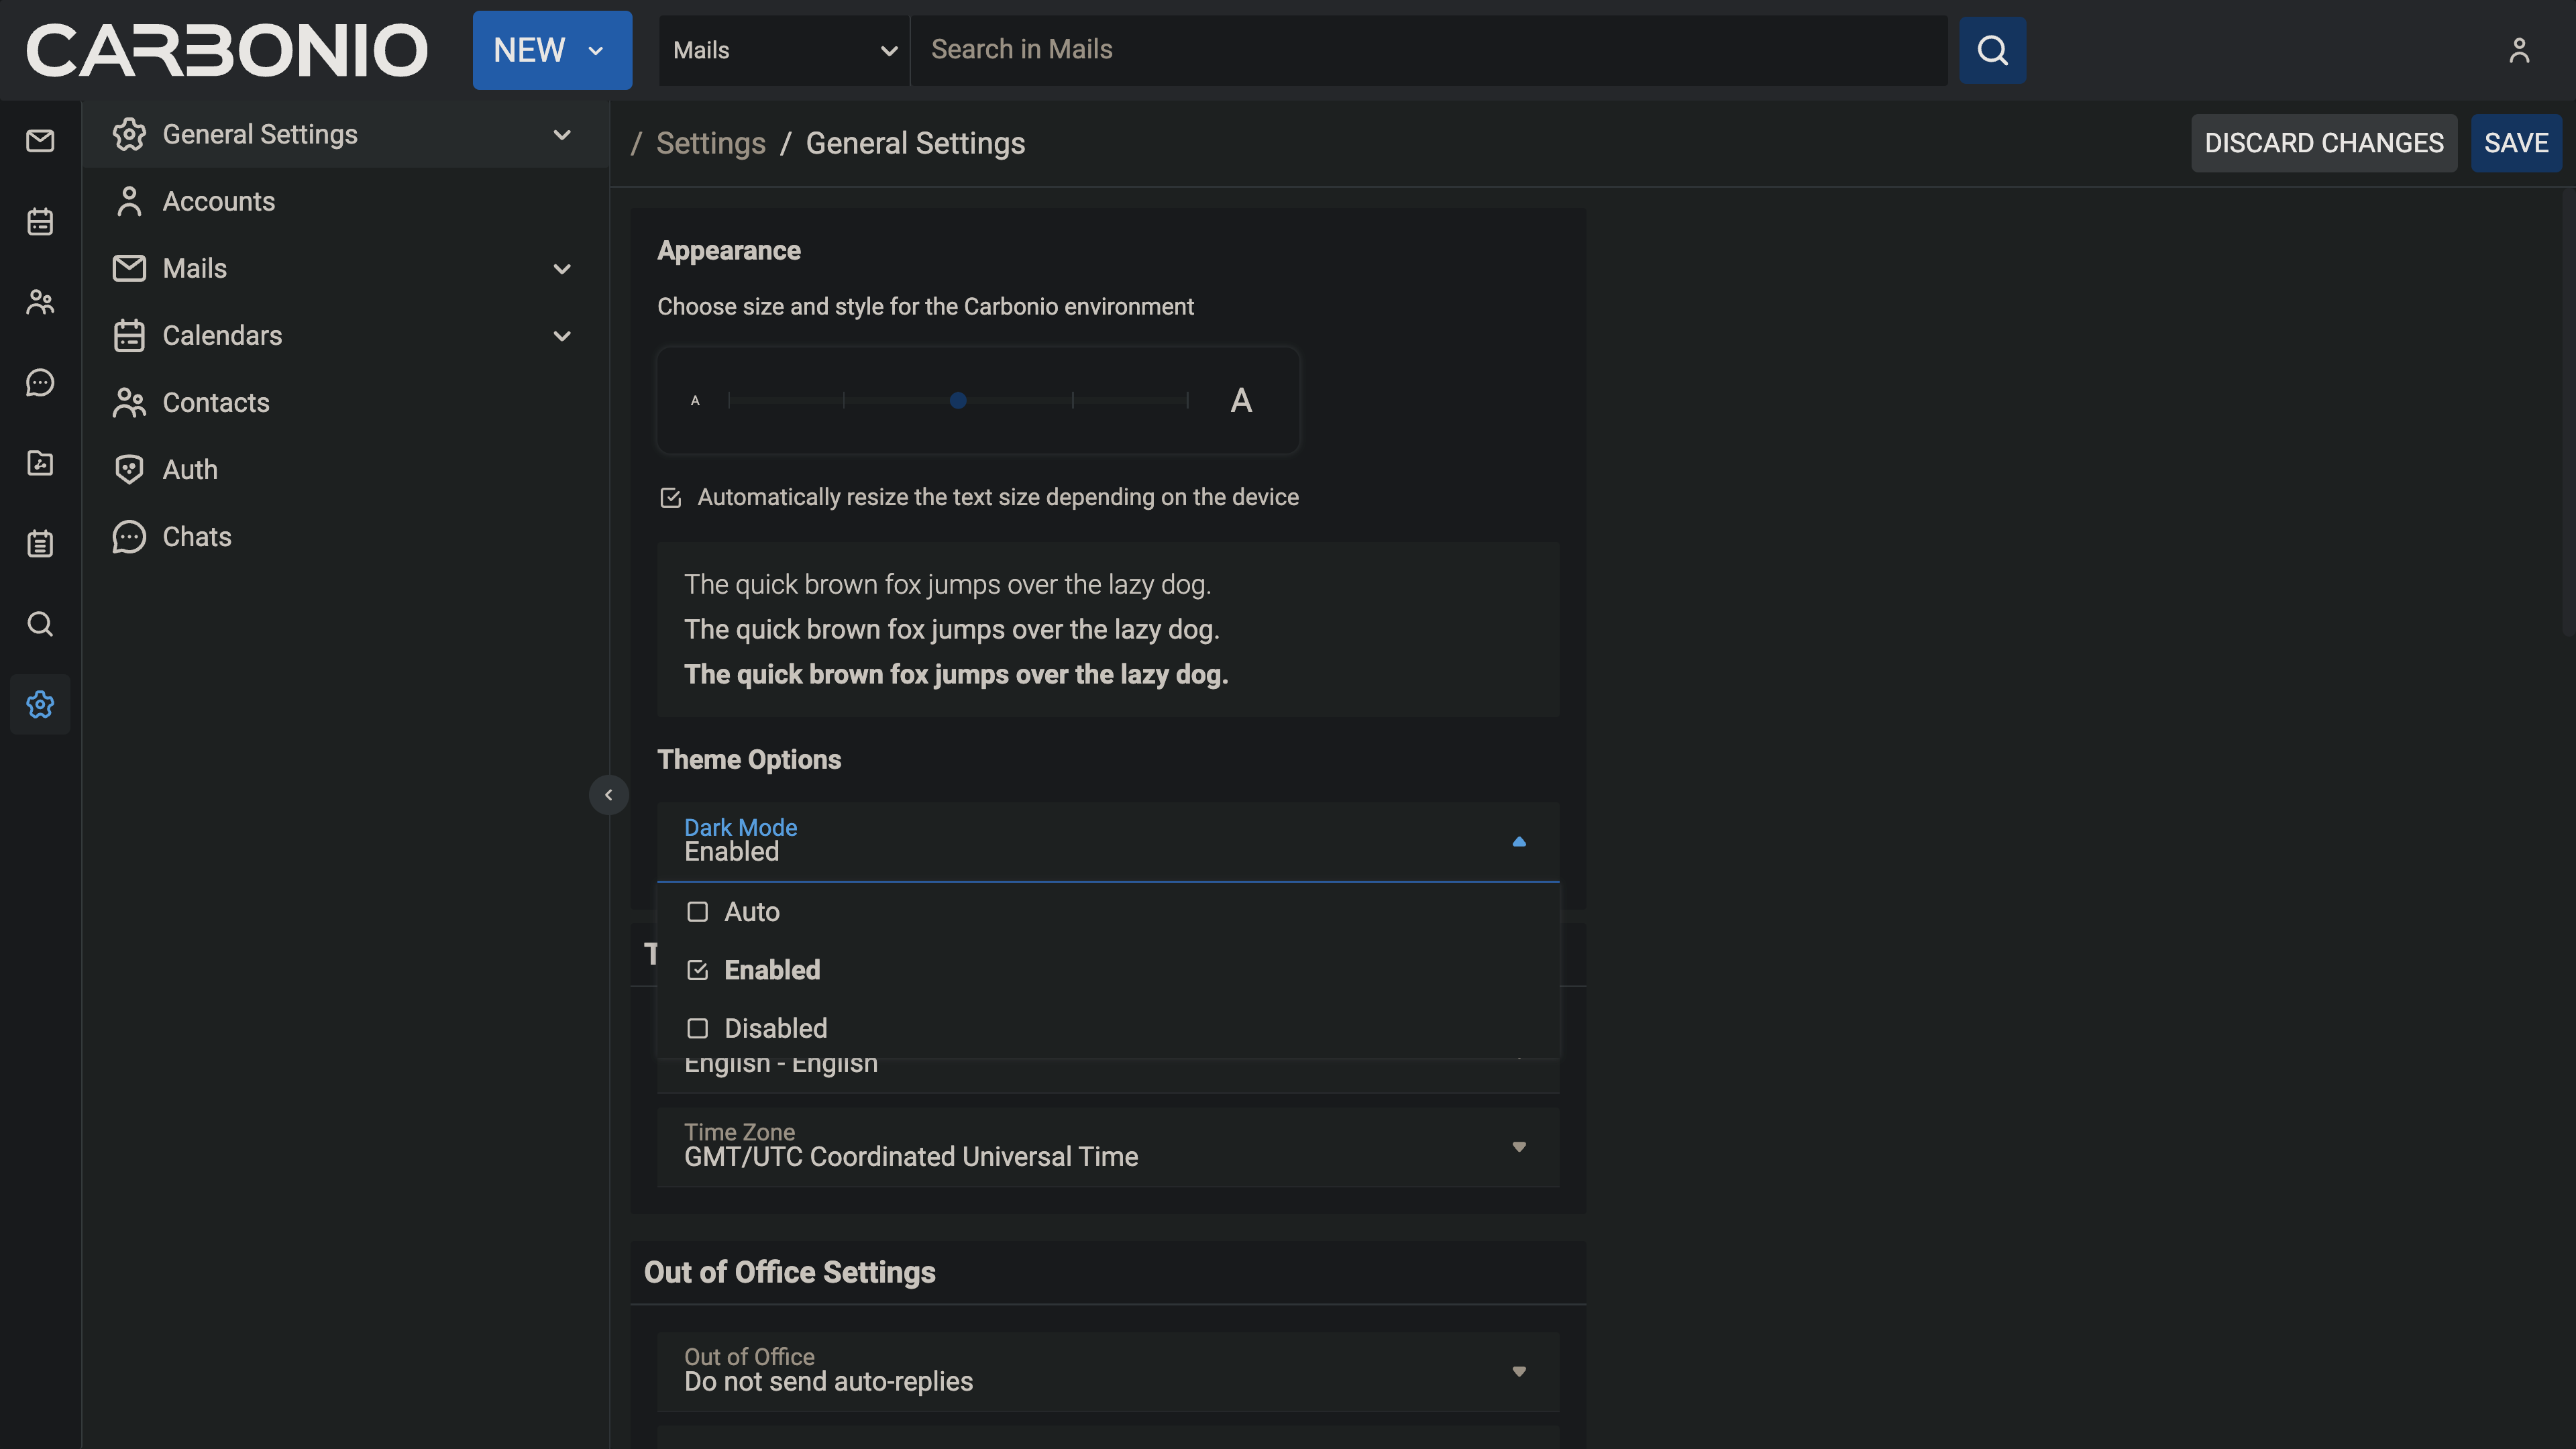Screen dimensions: 2576x1449
Task: Open the Calendar module icon in sidebar
Action: click(x=40, y=221)
